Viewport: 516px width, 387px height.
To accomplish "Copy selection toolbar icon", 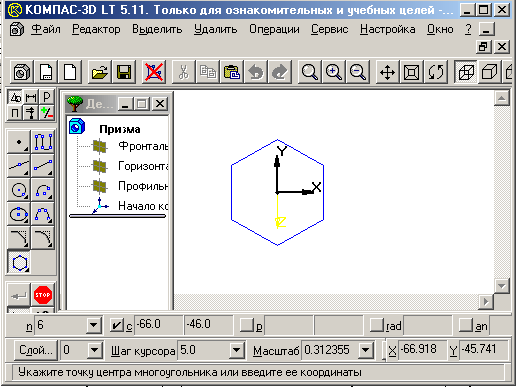I will tap(207, 72).
